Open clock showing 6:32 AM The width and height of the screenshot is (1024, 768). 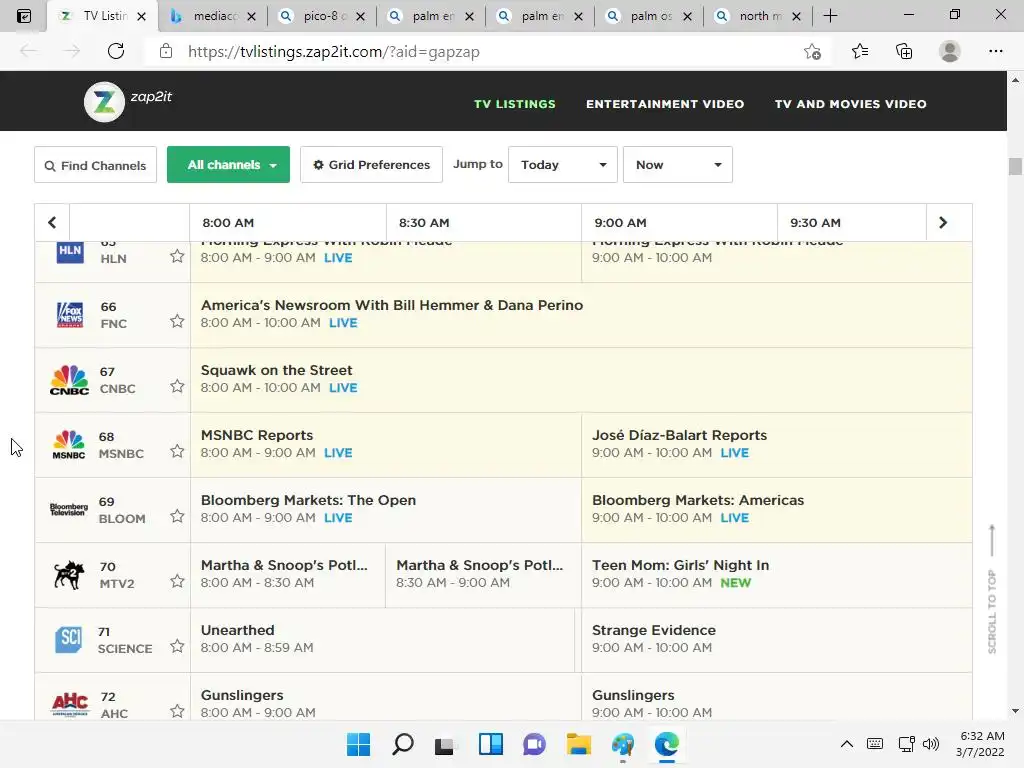coord(980,744)
